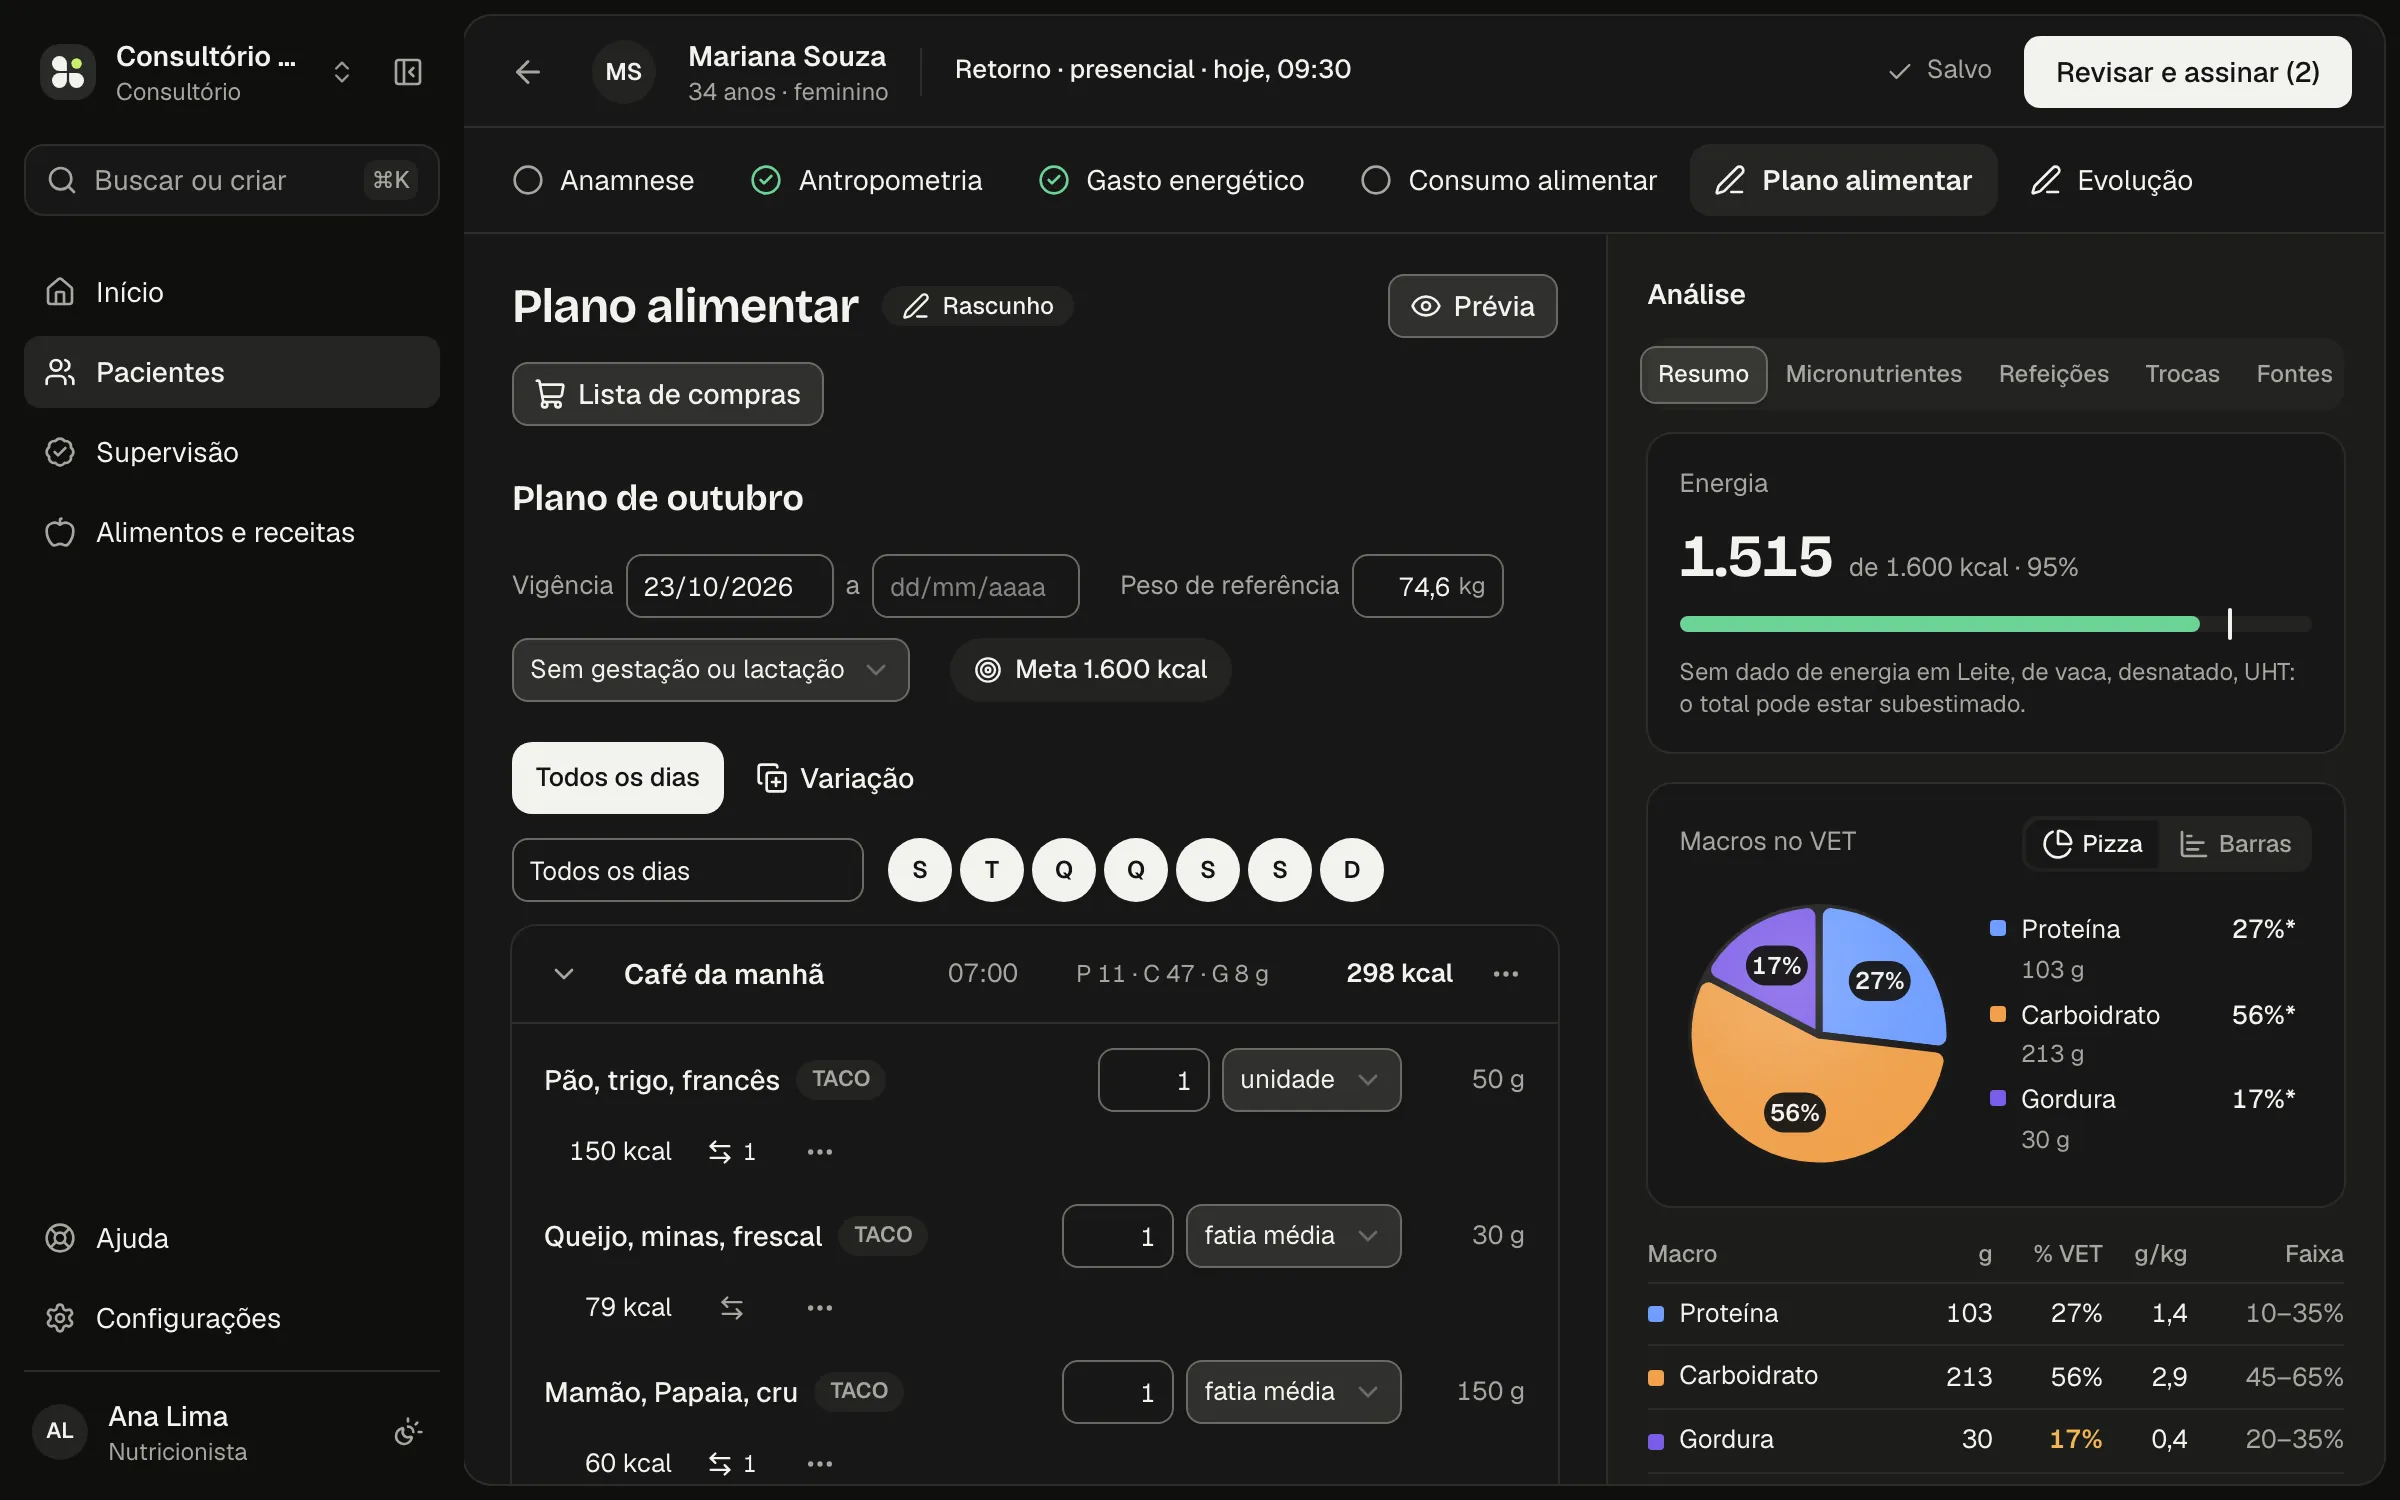
Task: Click Revisar e assinar (2) button
Action: coord(2188,72)
